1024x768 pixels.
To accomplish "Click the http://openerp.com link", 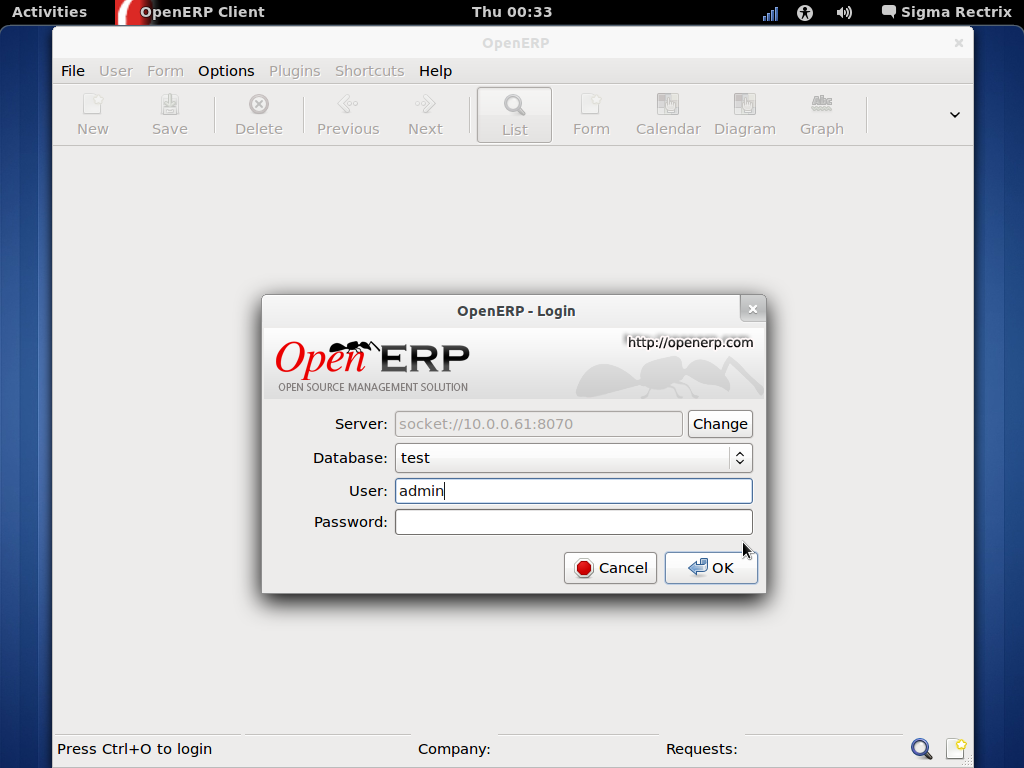I will (x=690, y=343).
